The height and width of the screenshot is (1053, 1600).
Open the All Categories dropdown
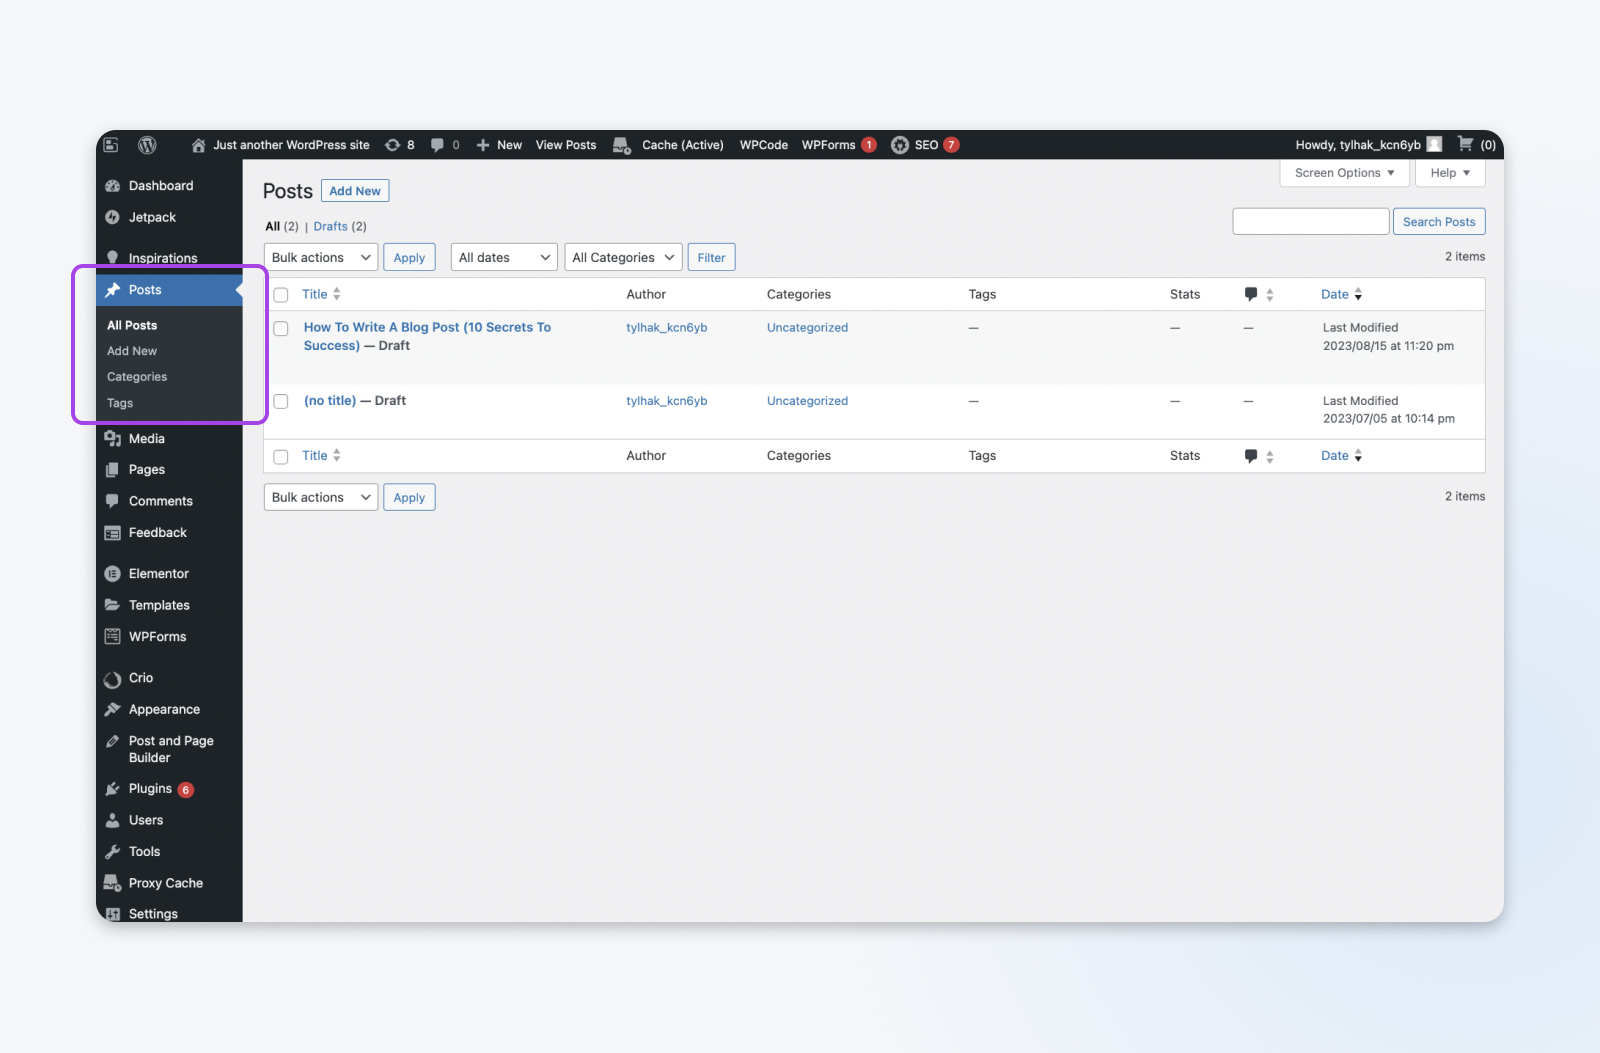click(623, 258)
